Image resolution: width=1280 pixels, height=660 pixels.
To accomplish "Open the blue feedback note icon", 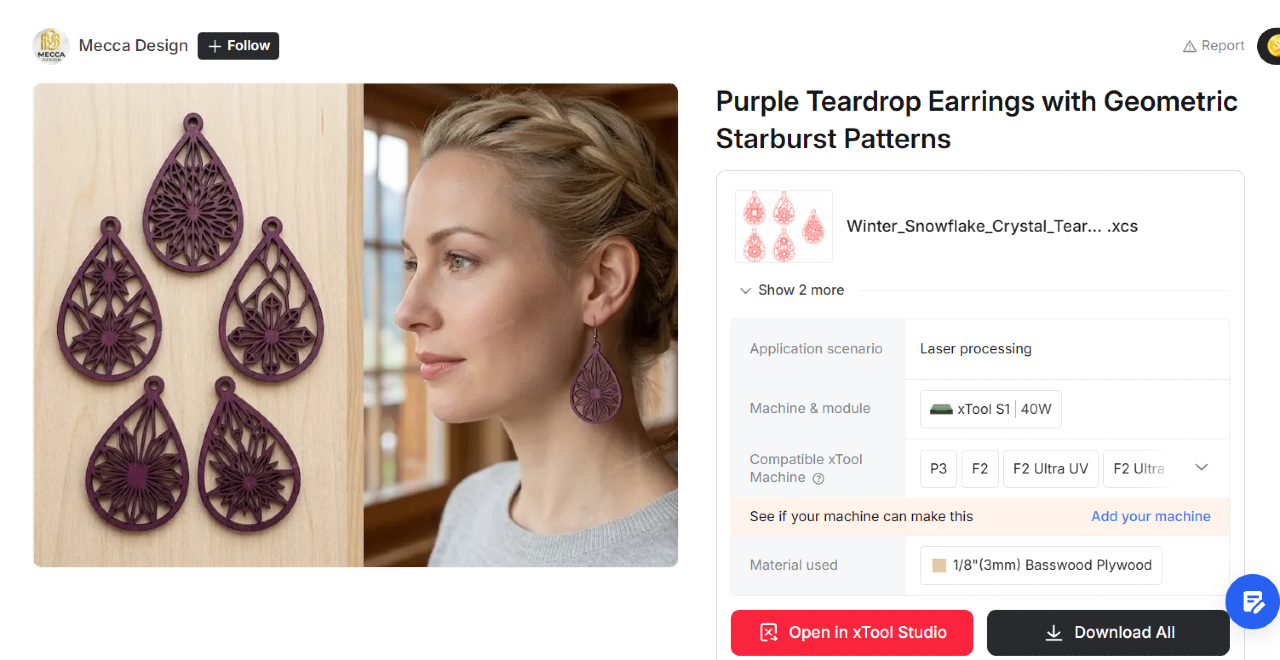I will (1253, 602).
